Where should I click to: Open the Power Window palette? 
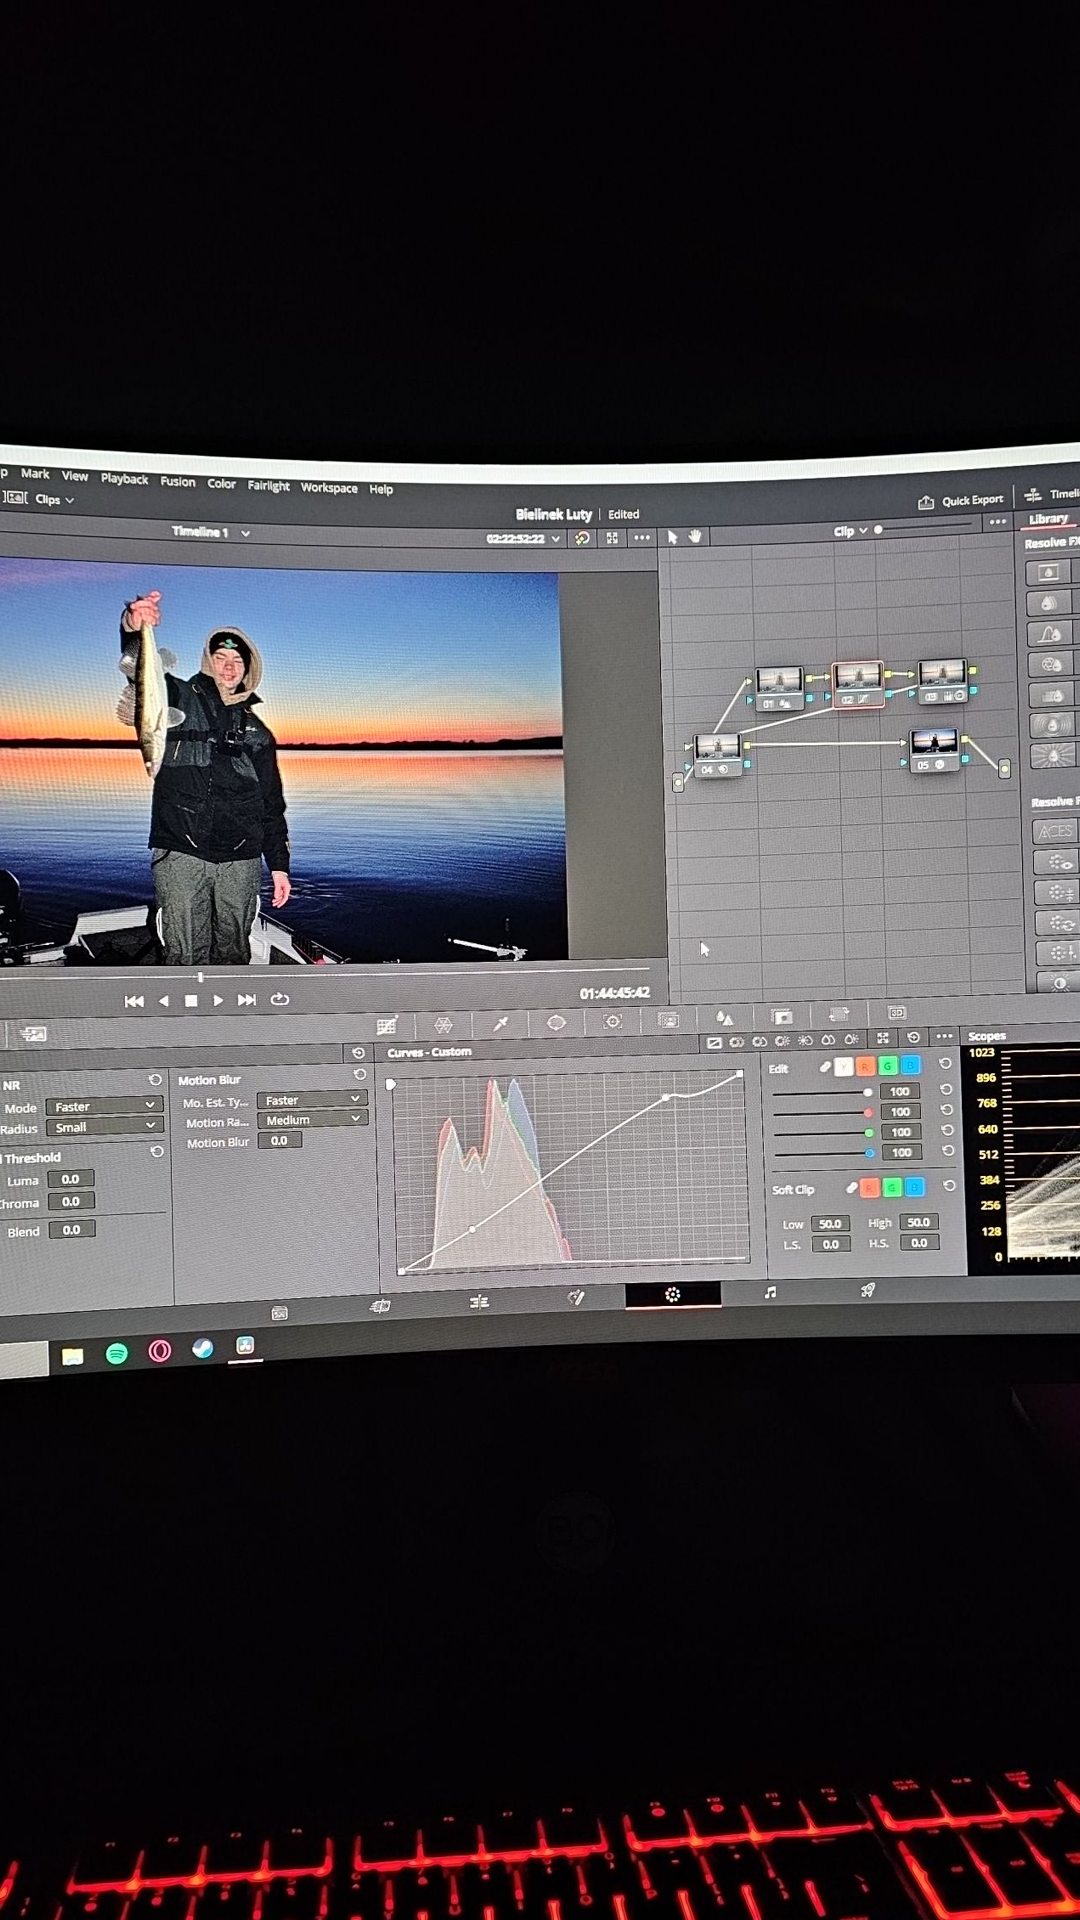[x=556, y=1022]
